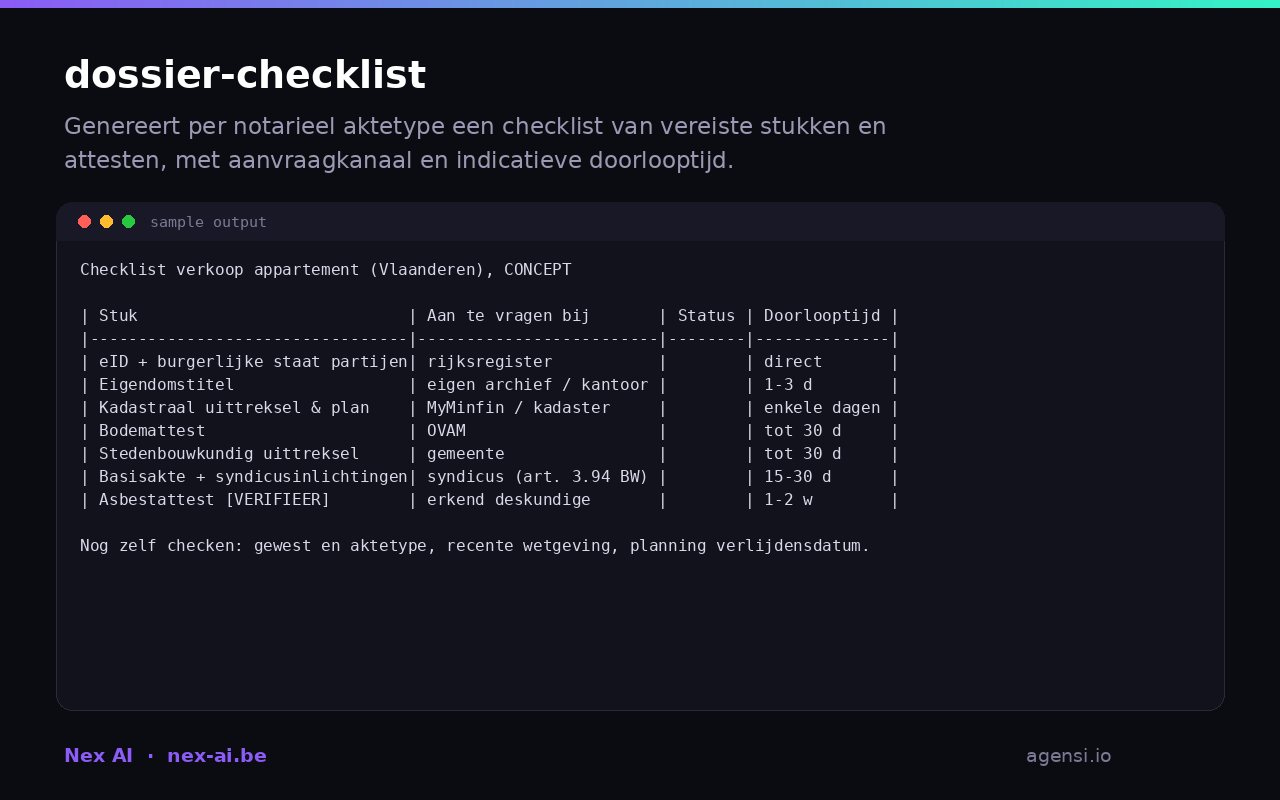This screenshot has width=1280, height=800.
Task: Click the 'Aan te vragen bij' column header
Action: click(x=509, y=316)
